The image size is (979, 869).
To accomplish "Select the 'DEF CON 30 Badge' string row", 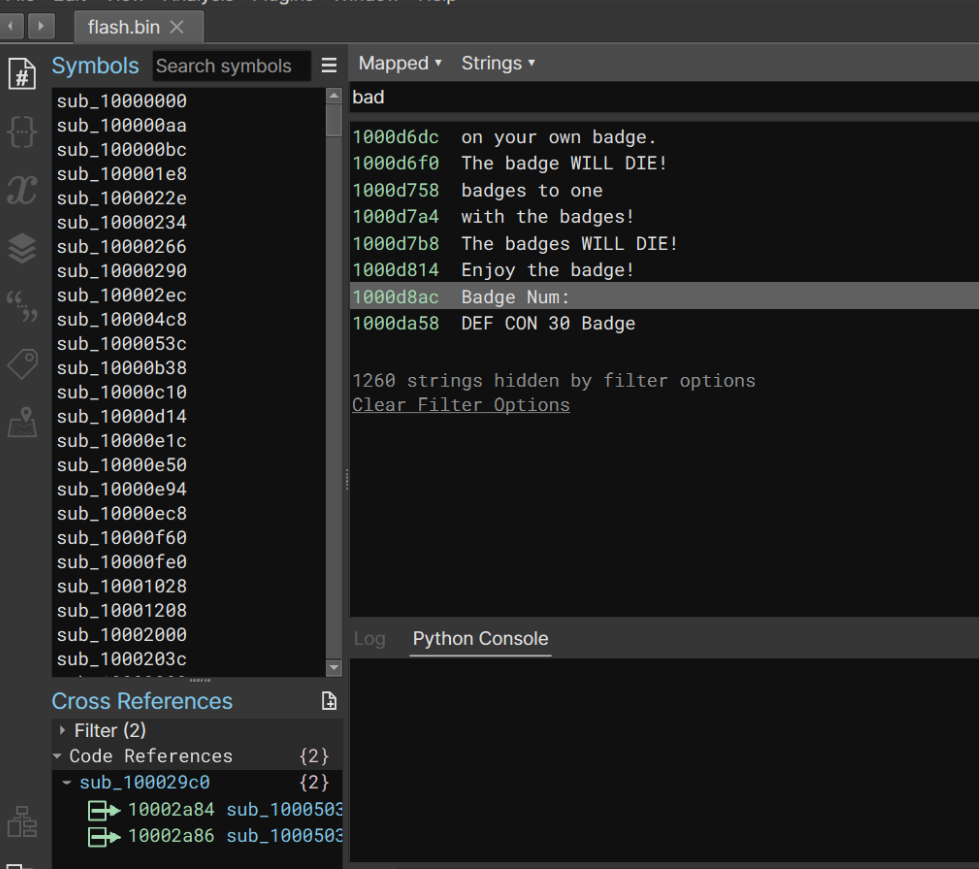I will coord(548,323).
